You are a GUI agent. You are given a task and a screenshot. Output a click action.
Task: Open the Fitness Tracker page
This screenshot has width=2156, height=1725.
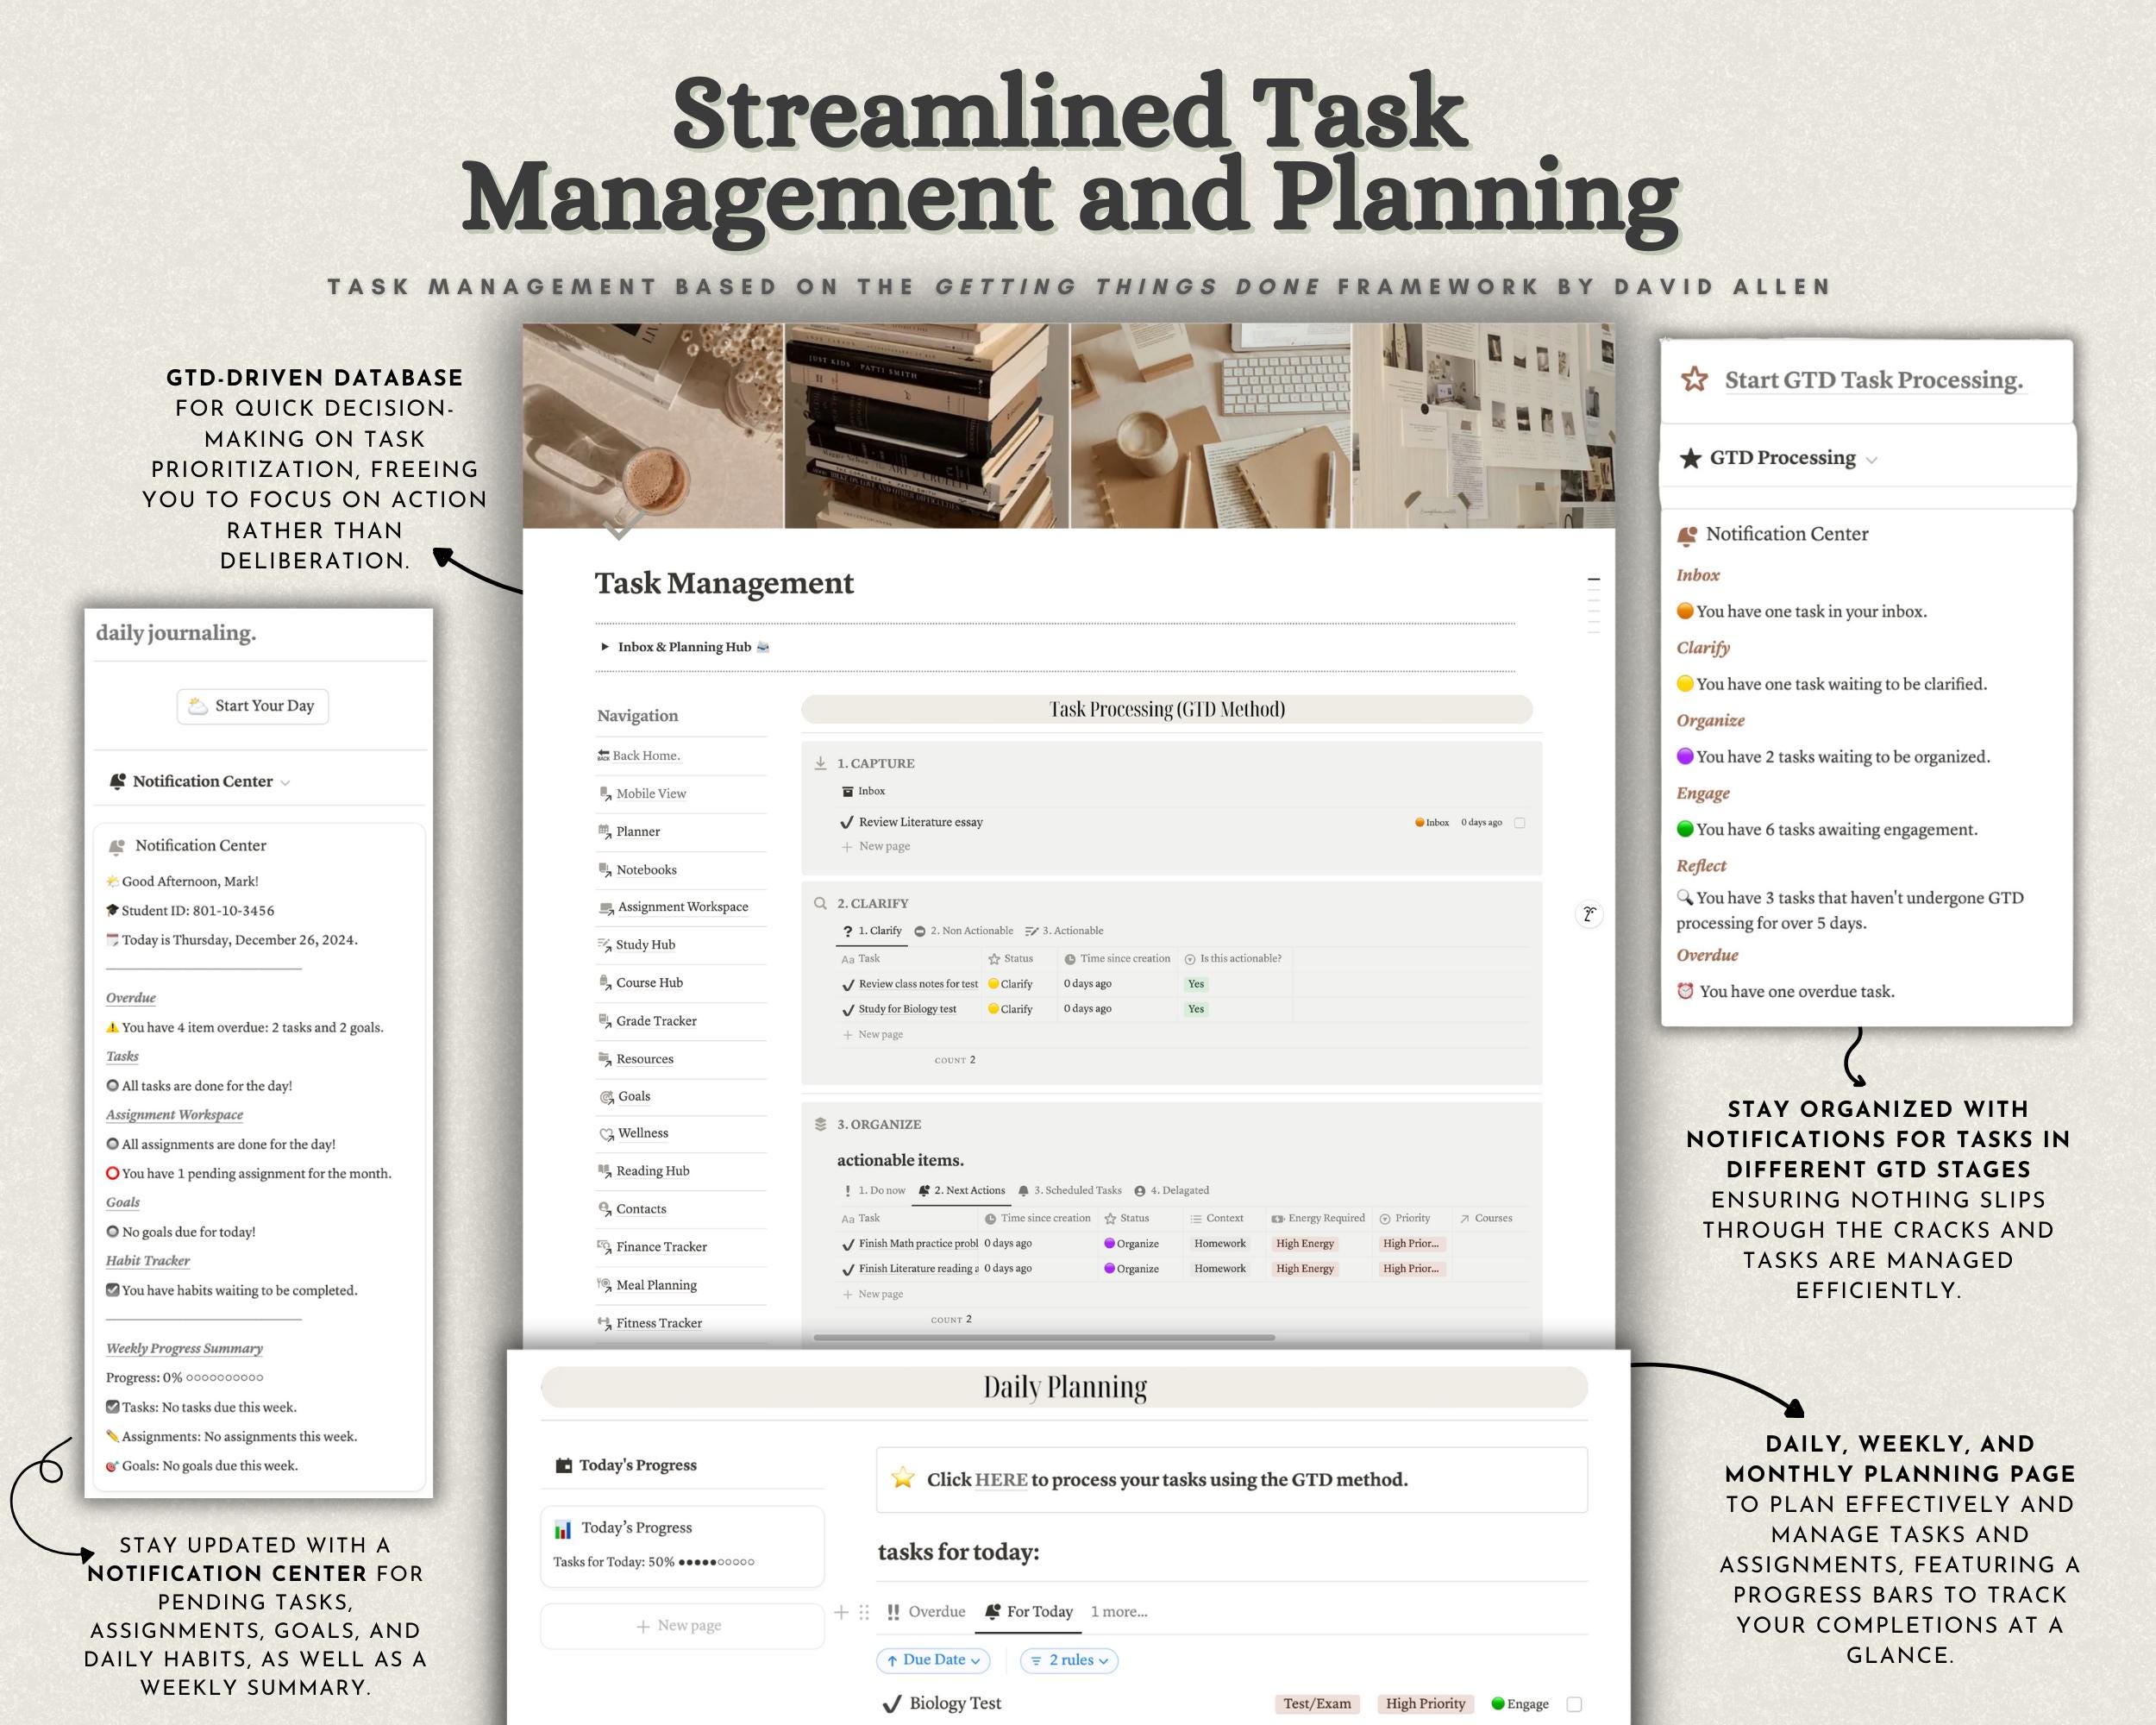(660, 1322)
